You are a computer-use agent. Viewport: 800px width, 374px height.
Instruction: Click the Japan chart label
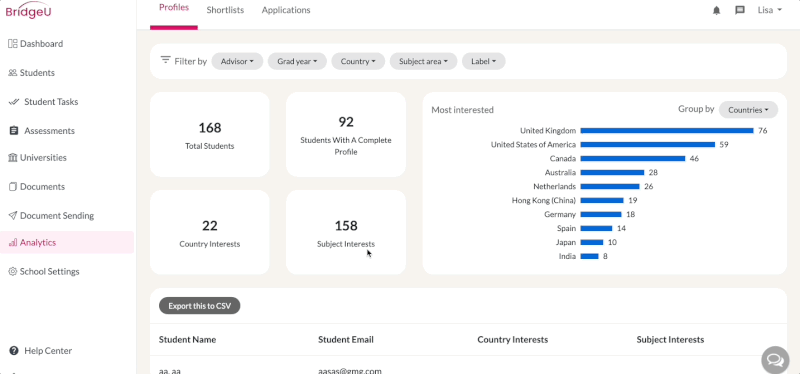(566, 243)
